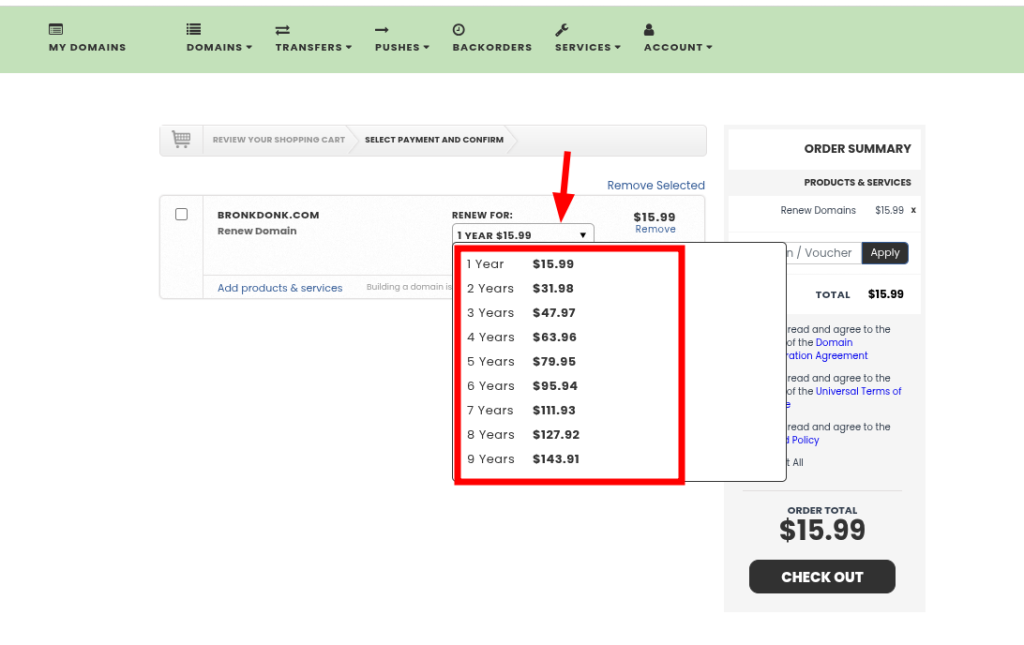Open the Renew For dropdown

[522, 235]
